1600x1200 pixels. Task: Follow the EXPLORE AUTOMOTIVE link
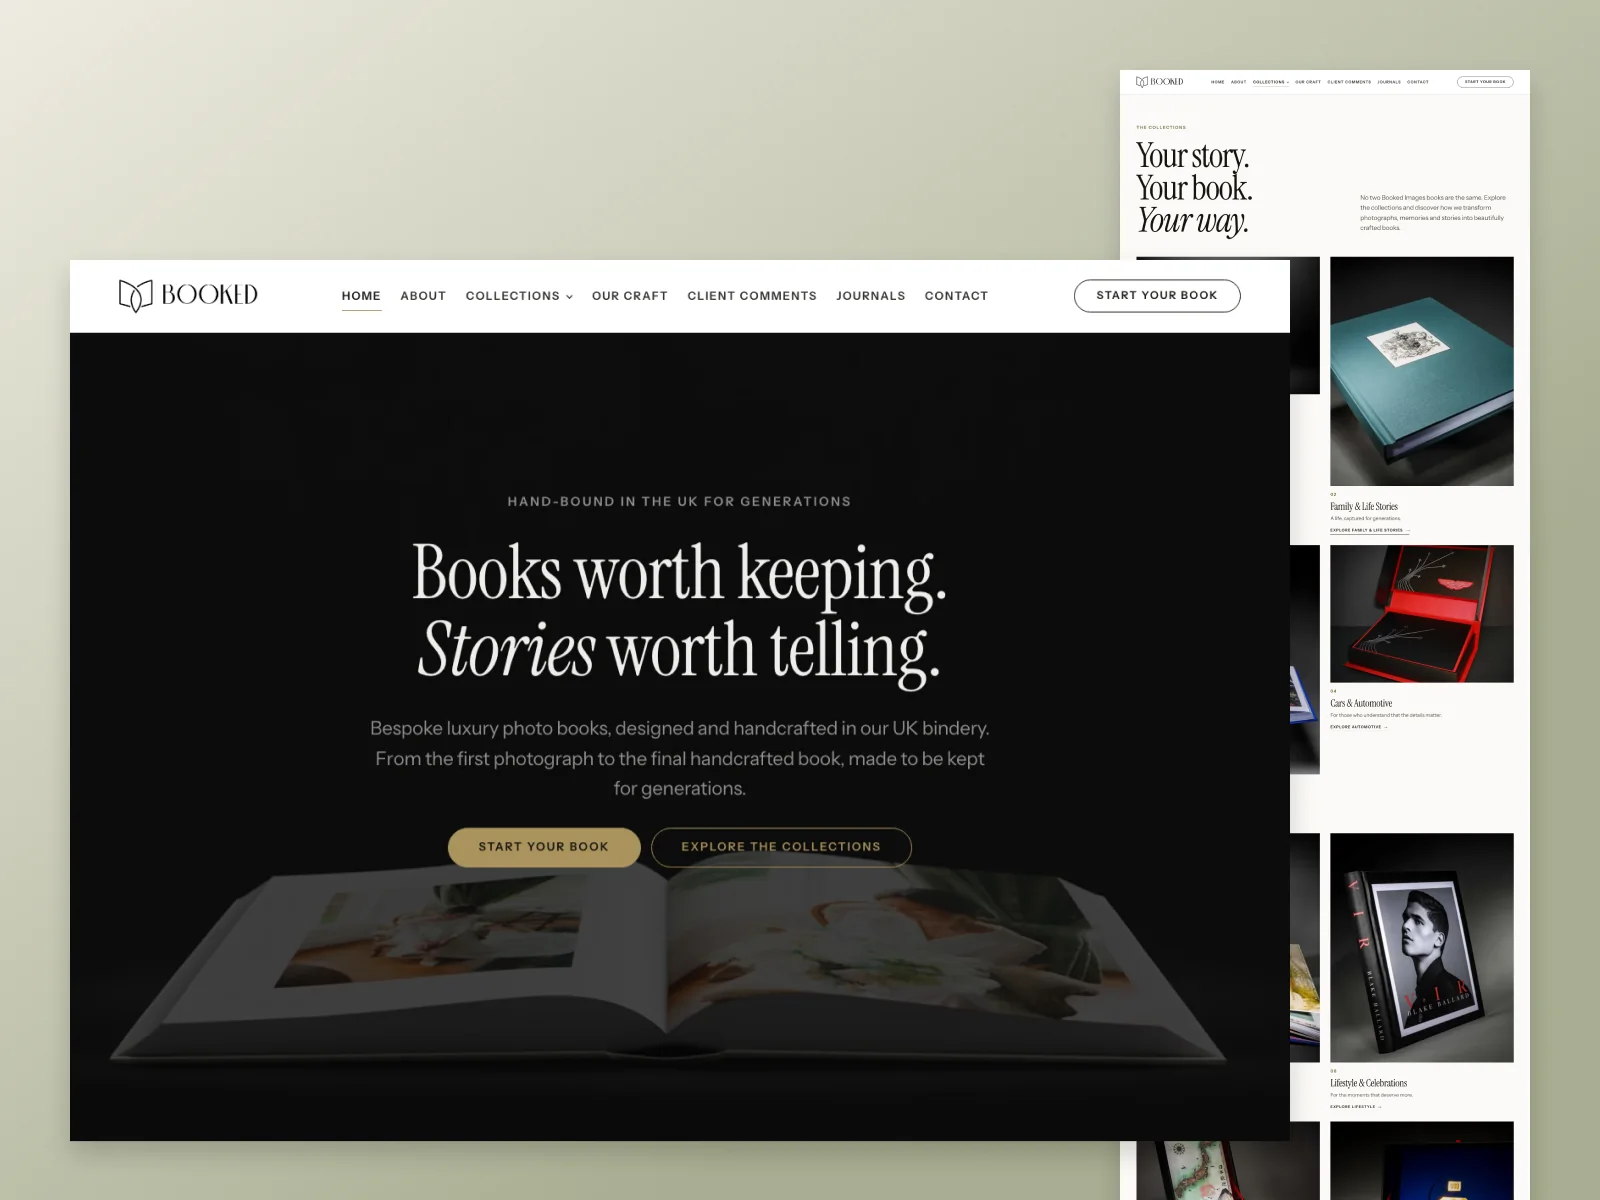click(x=1358, y=727)
